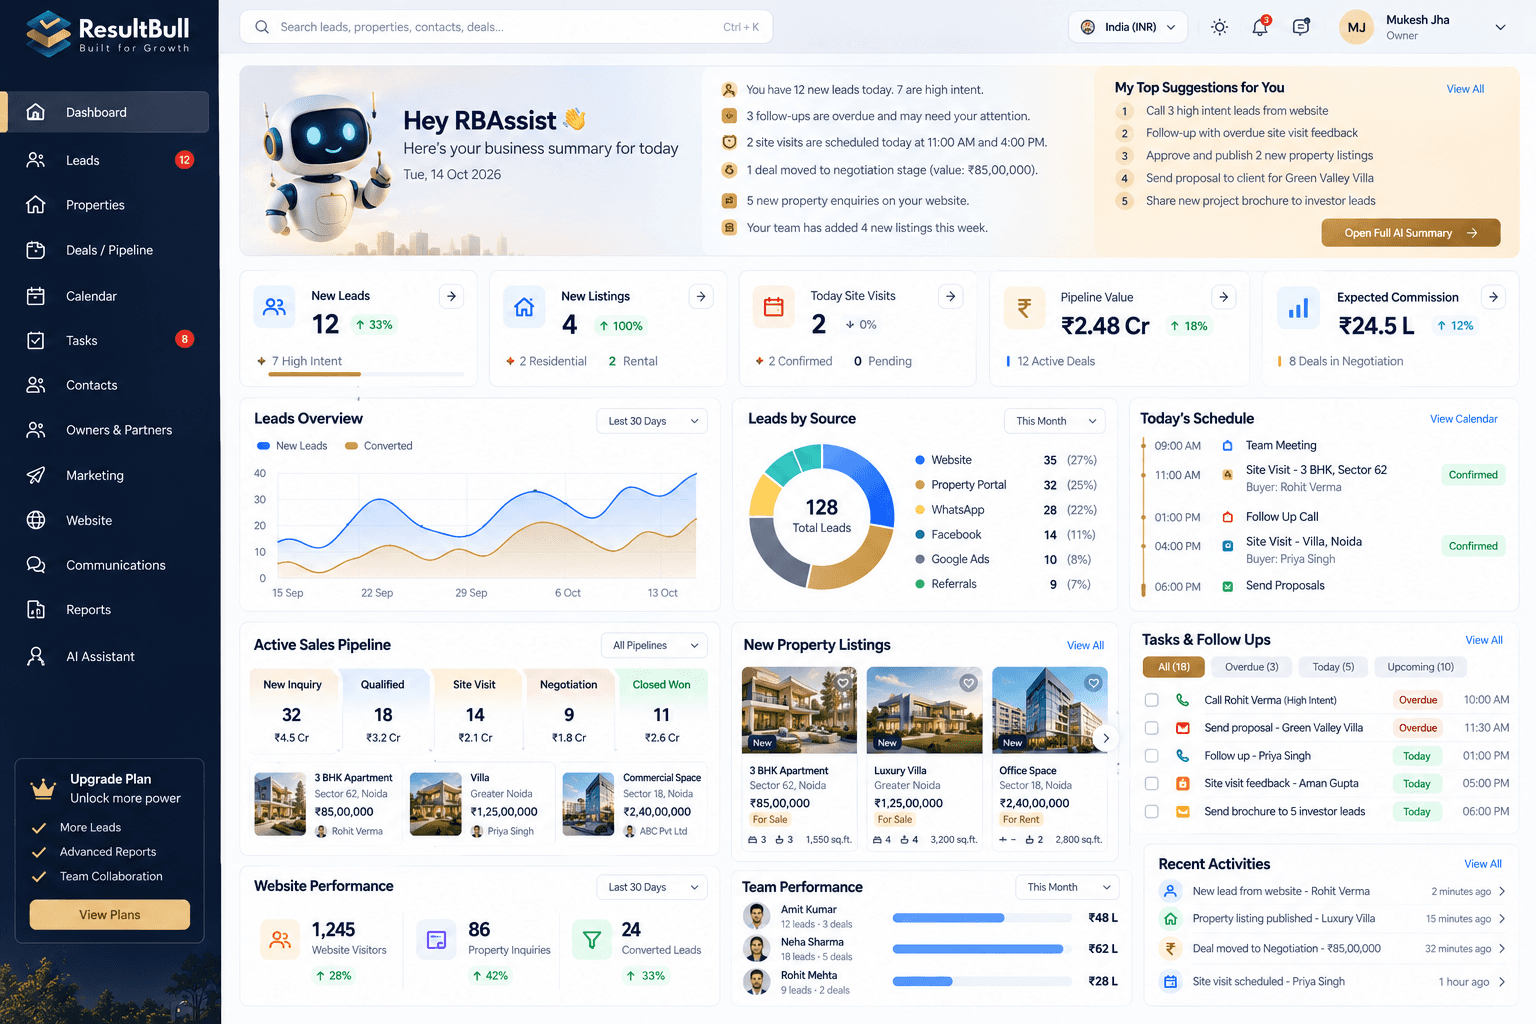Favorite the 3 BHK Apartment listing heart
Image resolution: width=1536 pixels, height=1024 pixels.
[843, 683]
